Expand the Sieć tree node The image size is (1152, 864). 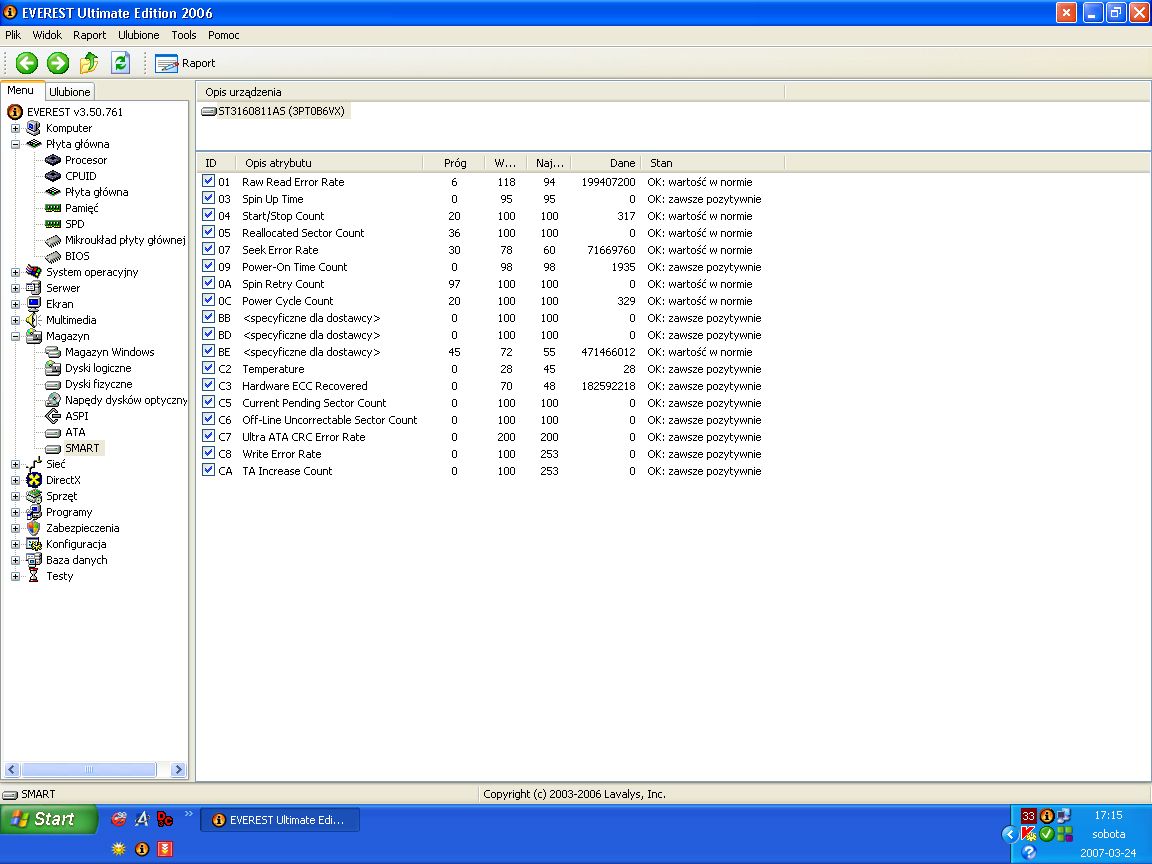15,464
